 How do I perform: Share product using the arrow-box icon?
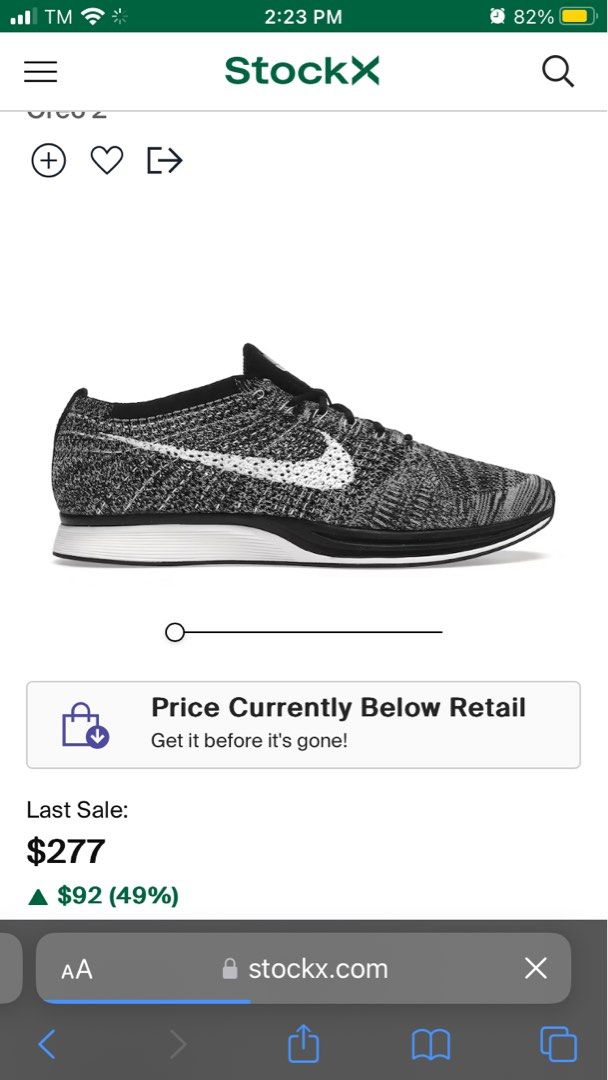(165, 160)
